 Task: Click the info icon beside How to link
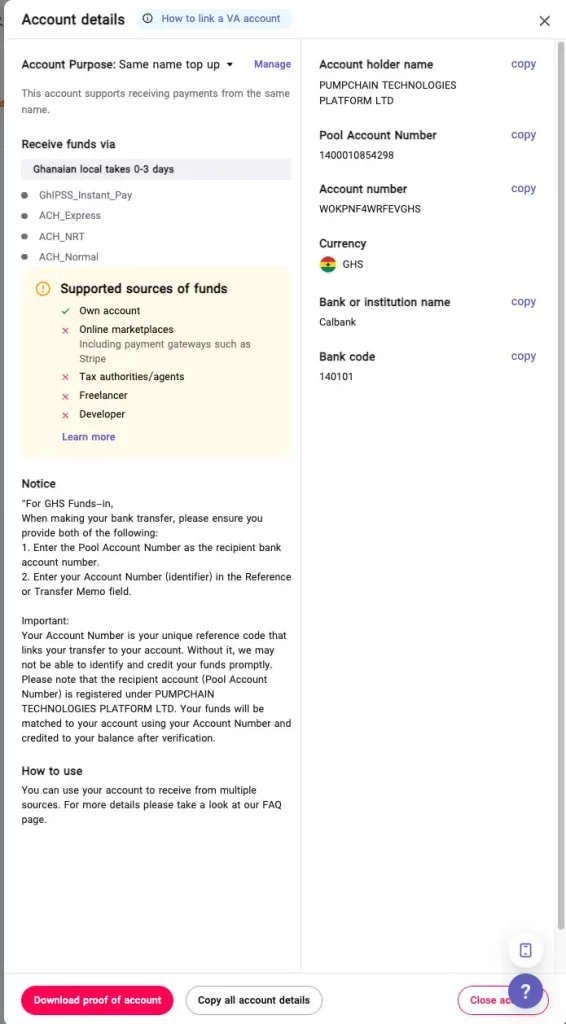tap(148, 18)
